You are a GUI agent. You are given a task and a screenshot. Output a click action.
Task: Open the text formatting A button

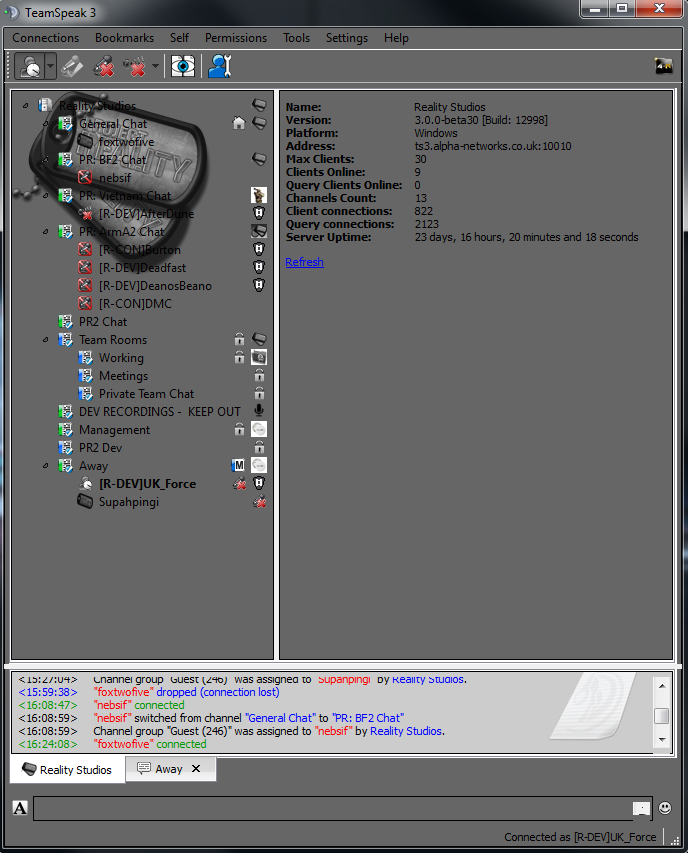[20, 808]
